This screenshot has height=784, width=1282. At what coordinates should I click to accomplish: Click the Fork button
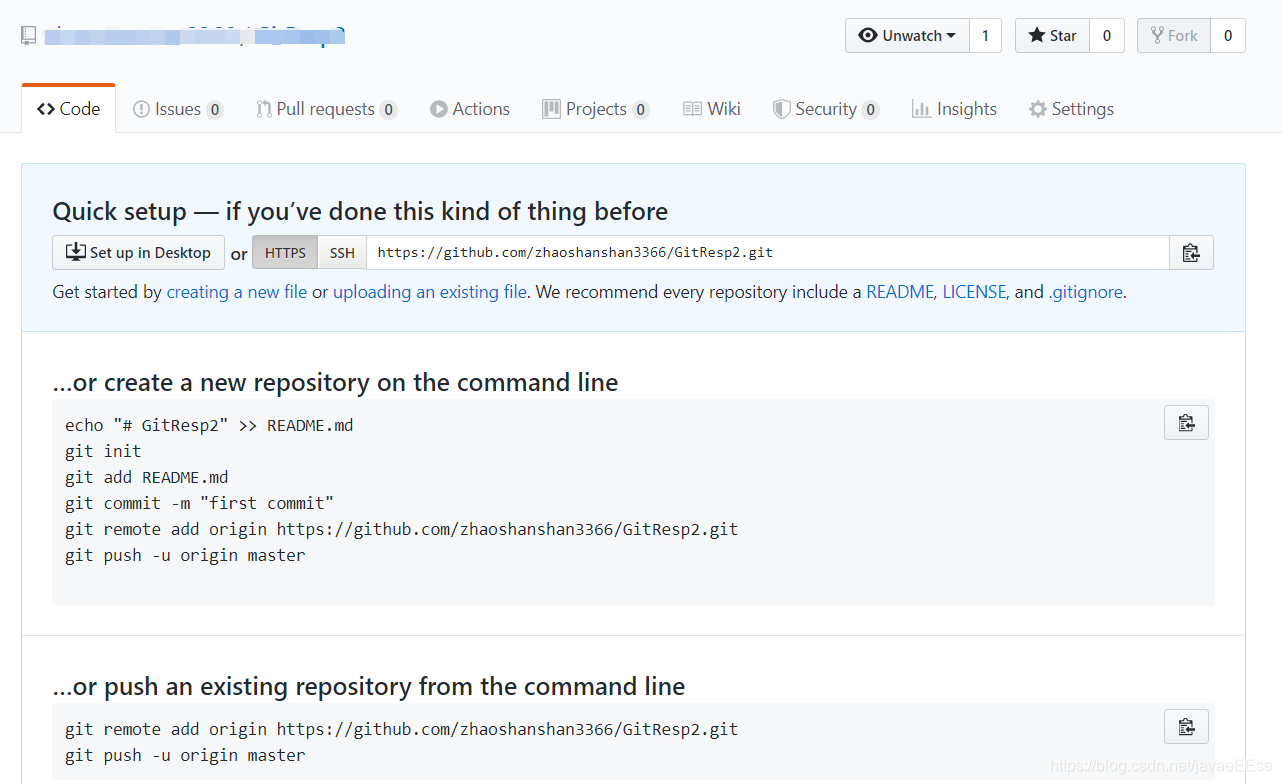pyautogui.click(x=1174, y=36)
